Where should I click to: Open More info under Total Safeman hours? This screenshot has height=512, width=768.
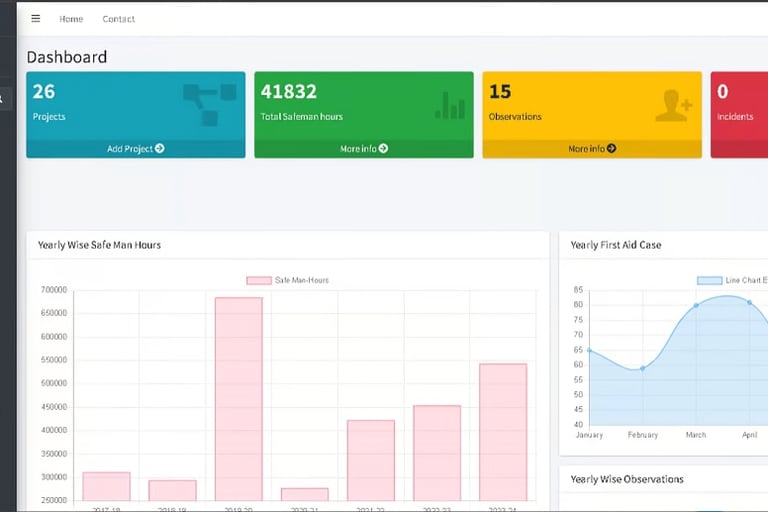click(364, 148)
